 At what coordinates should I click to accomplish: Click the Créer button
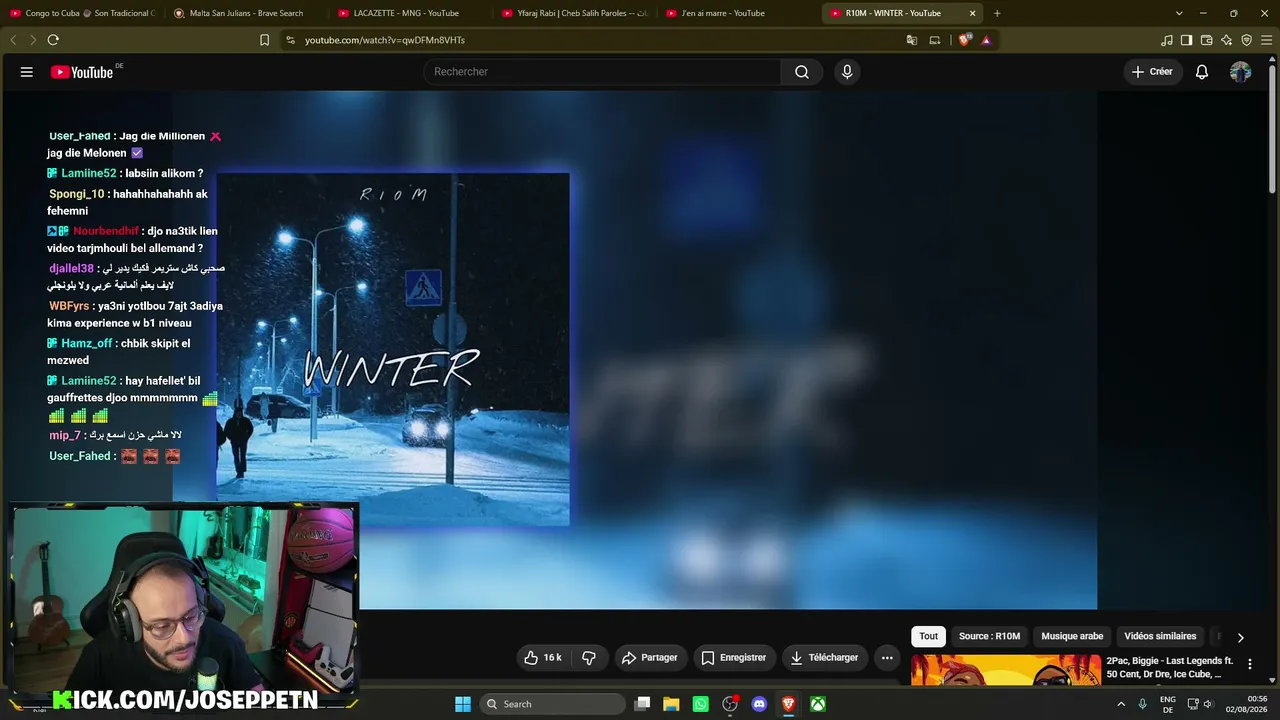pos(1152,72)
